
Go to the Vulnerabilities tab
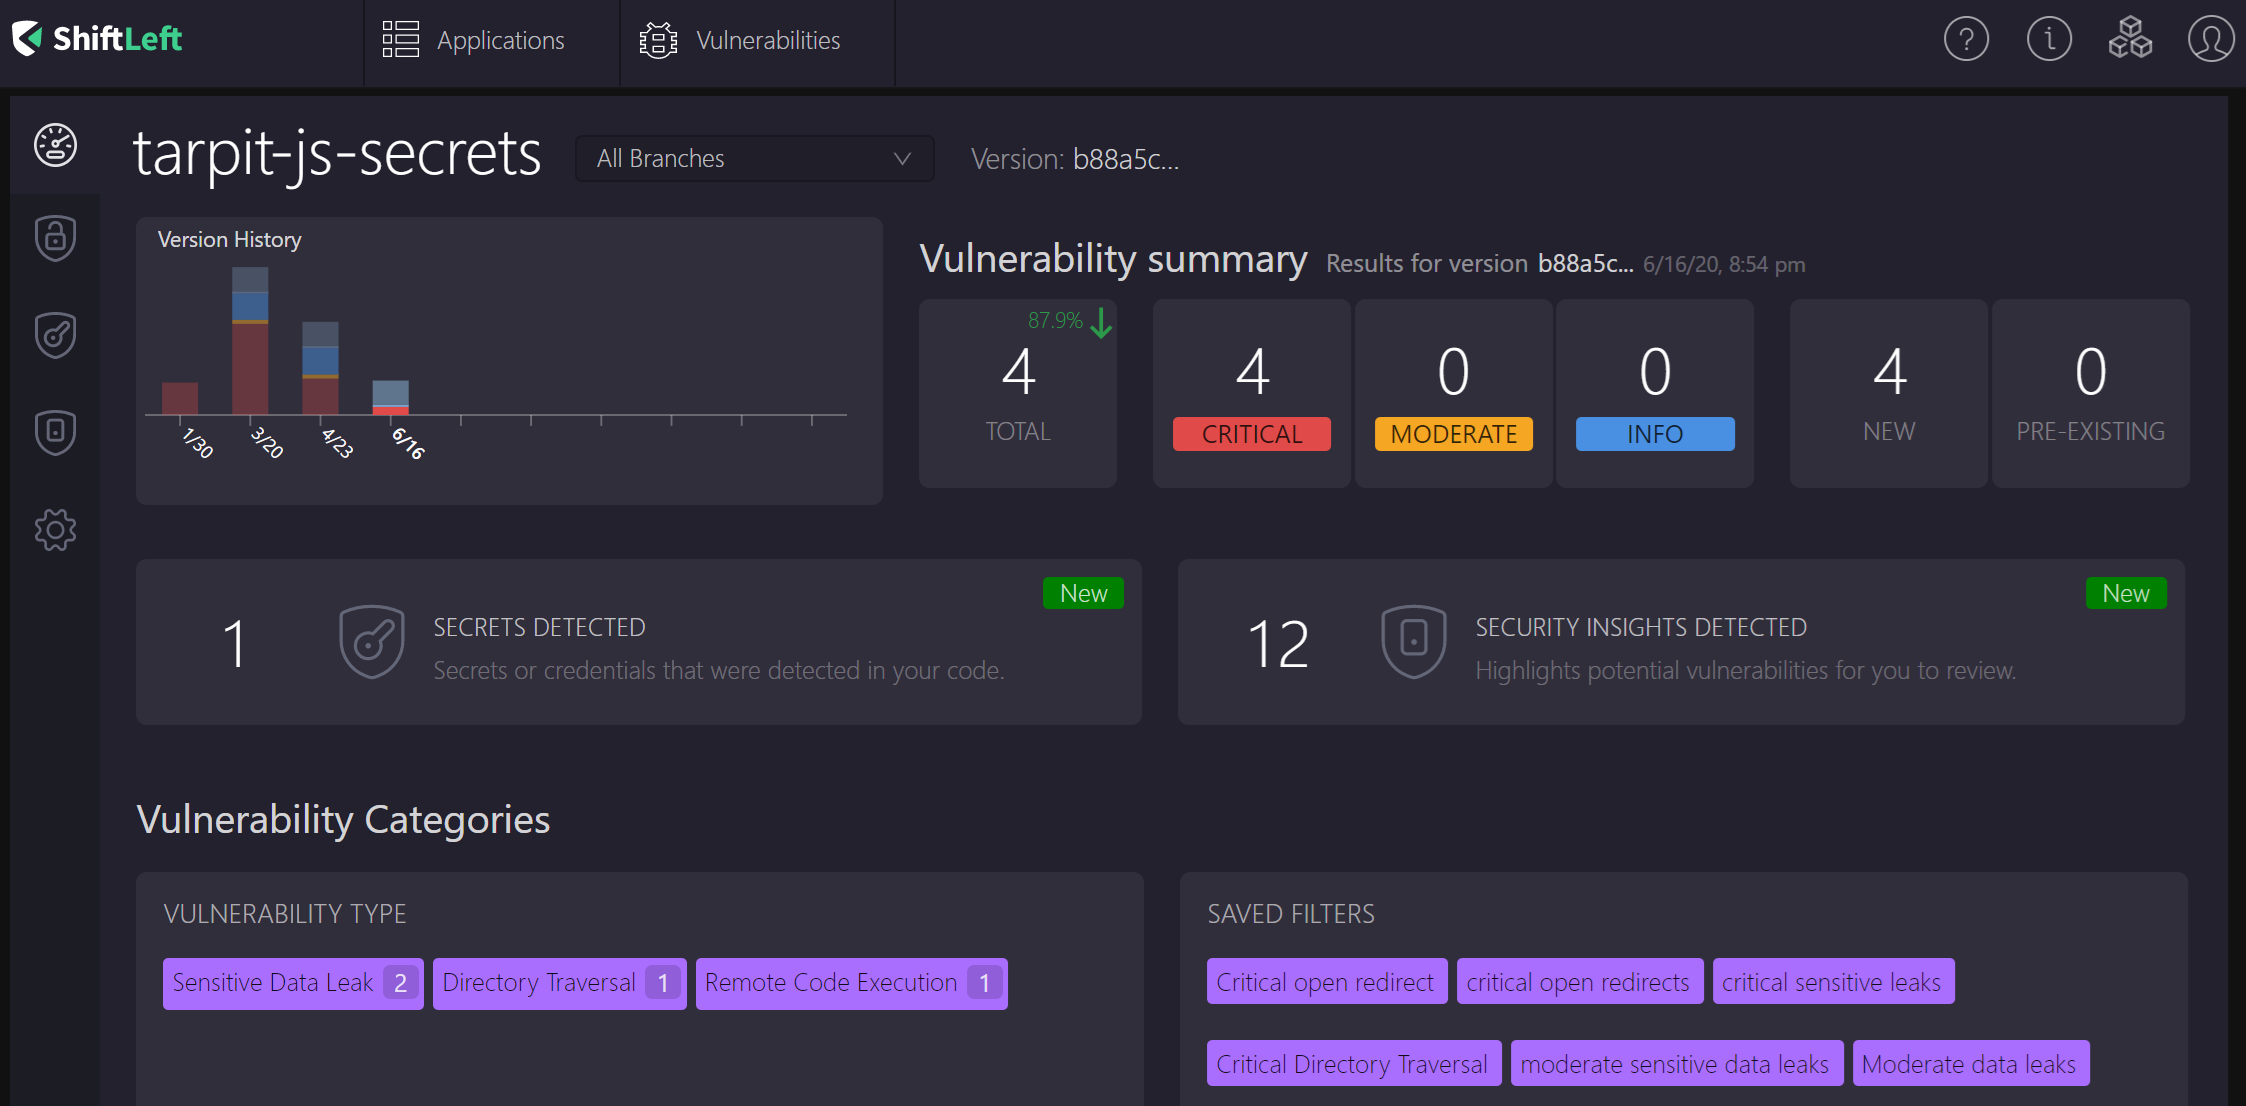click(x=758, y=42)
